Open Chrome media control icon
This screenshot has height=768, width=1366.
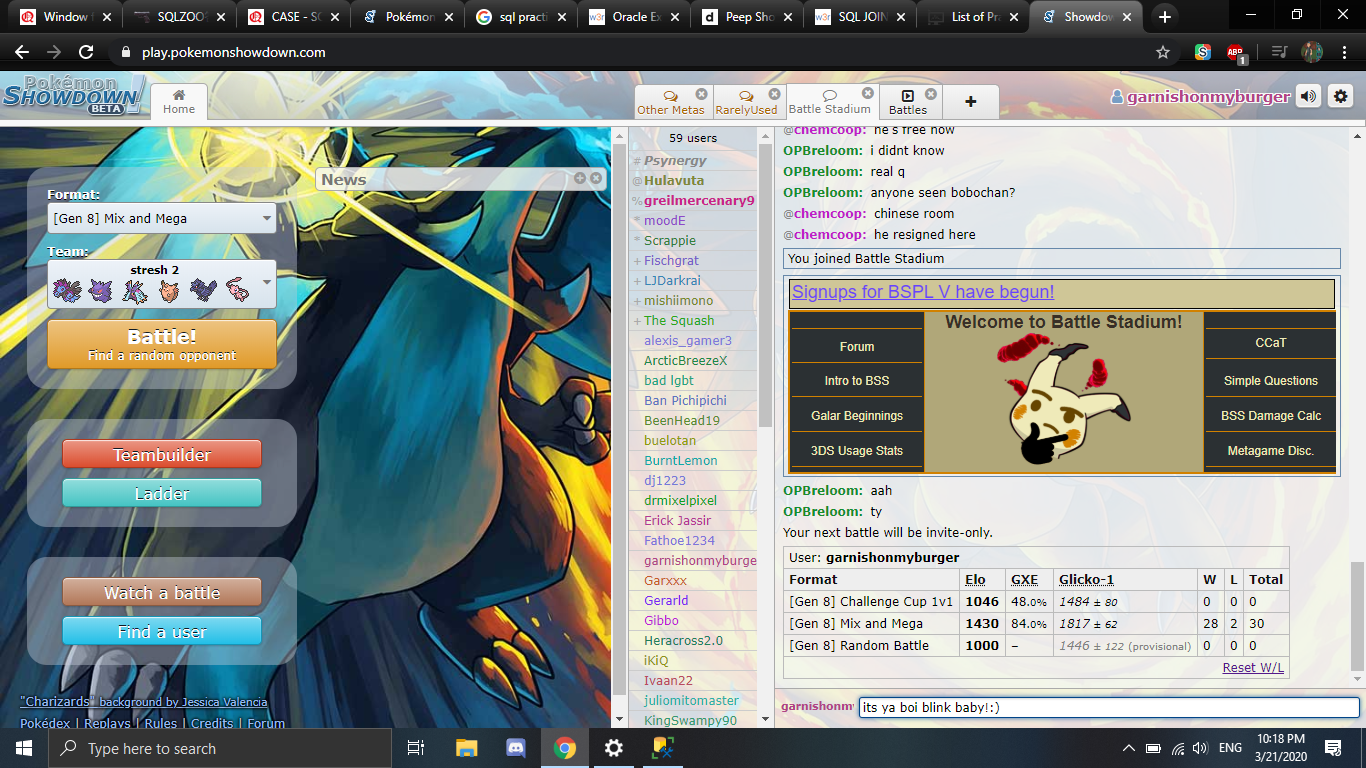coord(1279,52)
